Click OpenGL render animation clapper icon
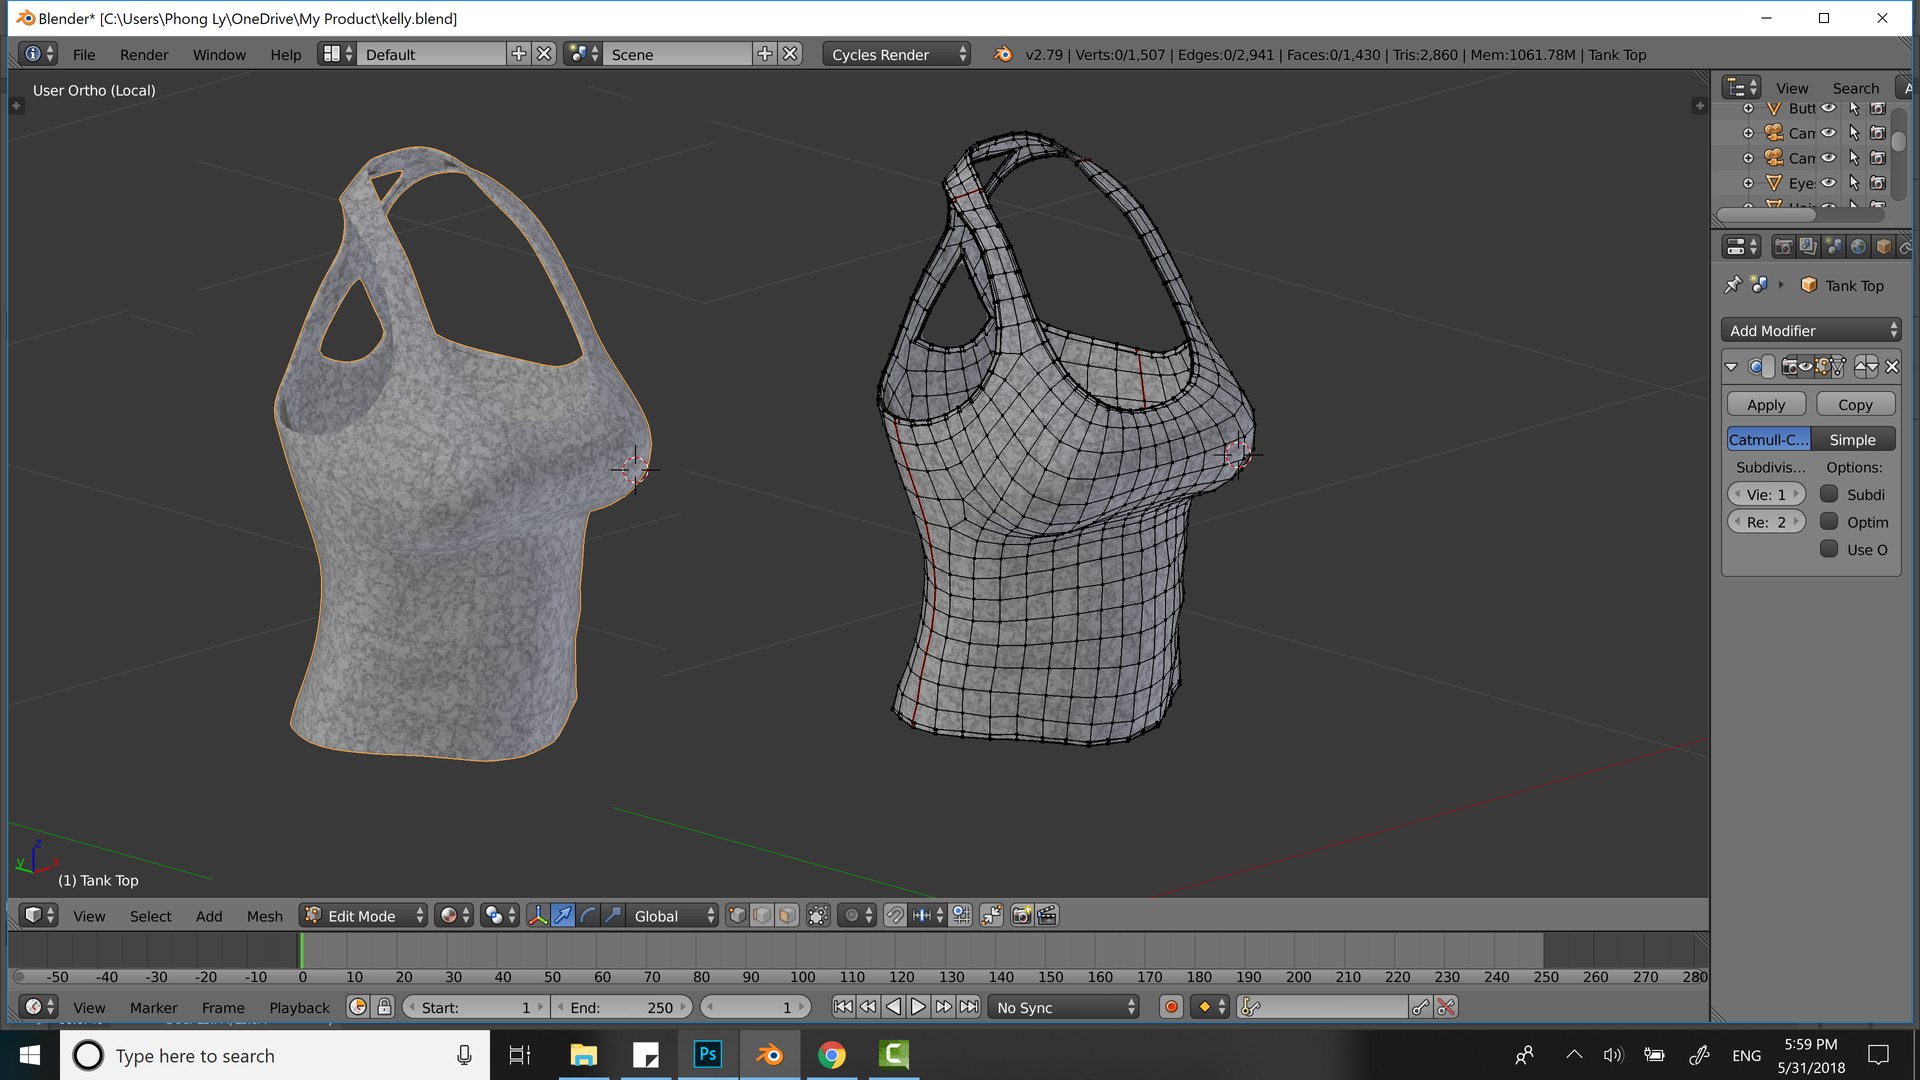1920x1080 pixels. [x=1047, y=916]
